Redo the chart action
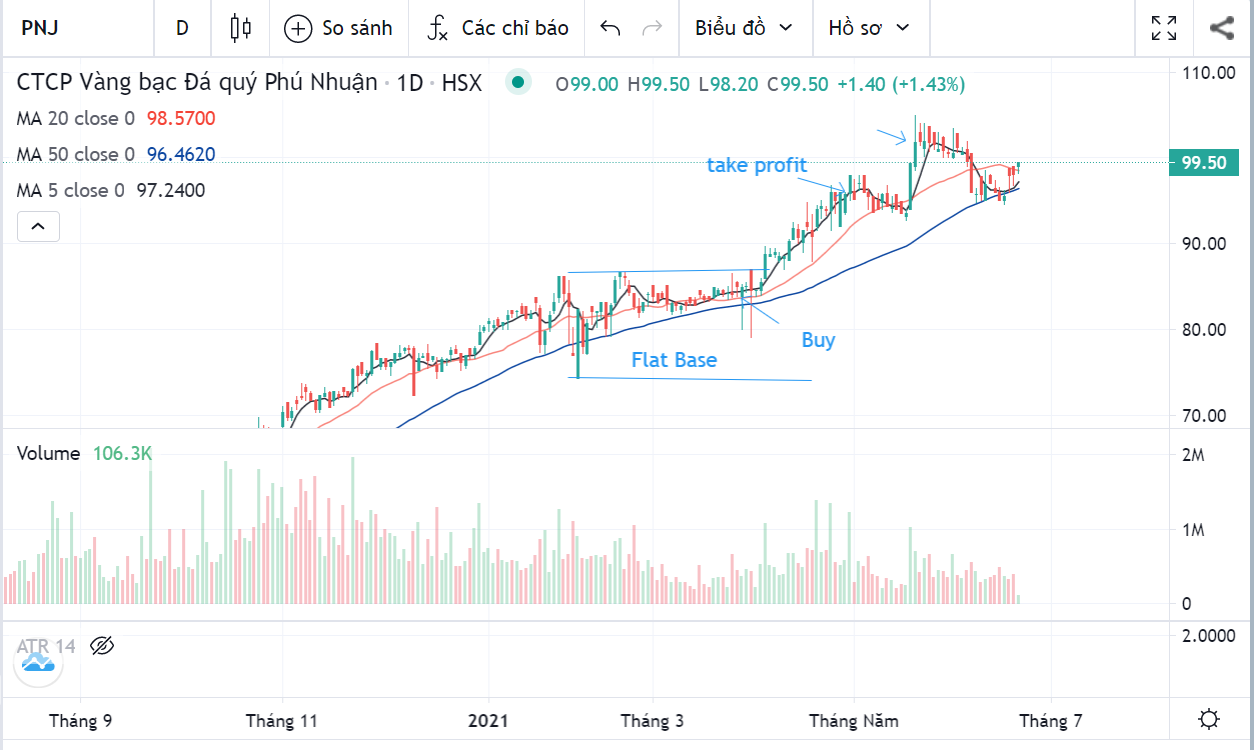1254x750 pixels. tap(652, 28)
